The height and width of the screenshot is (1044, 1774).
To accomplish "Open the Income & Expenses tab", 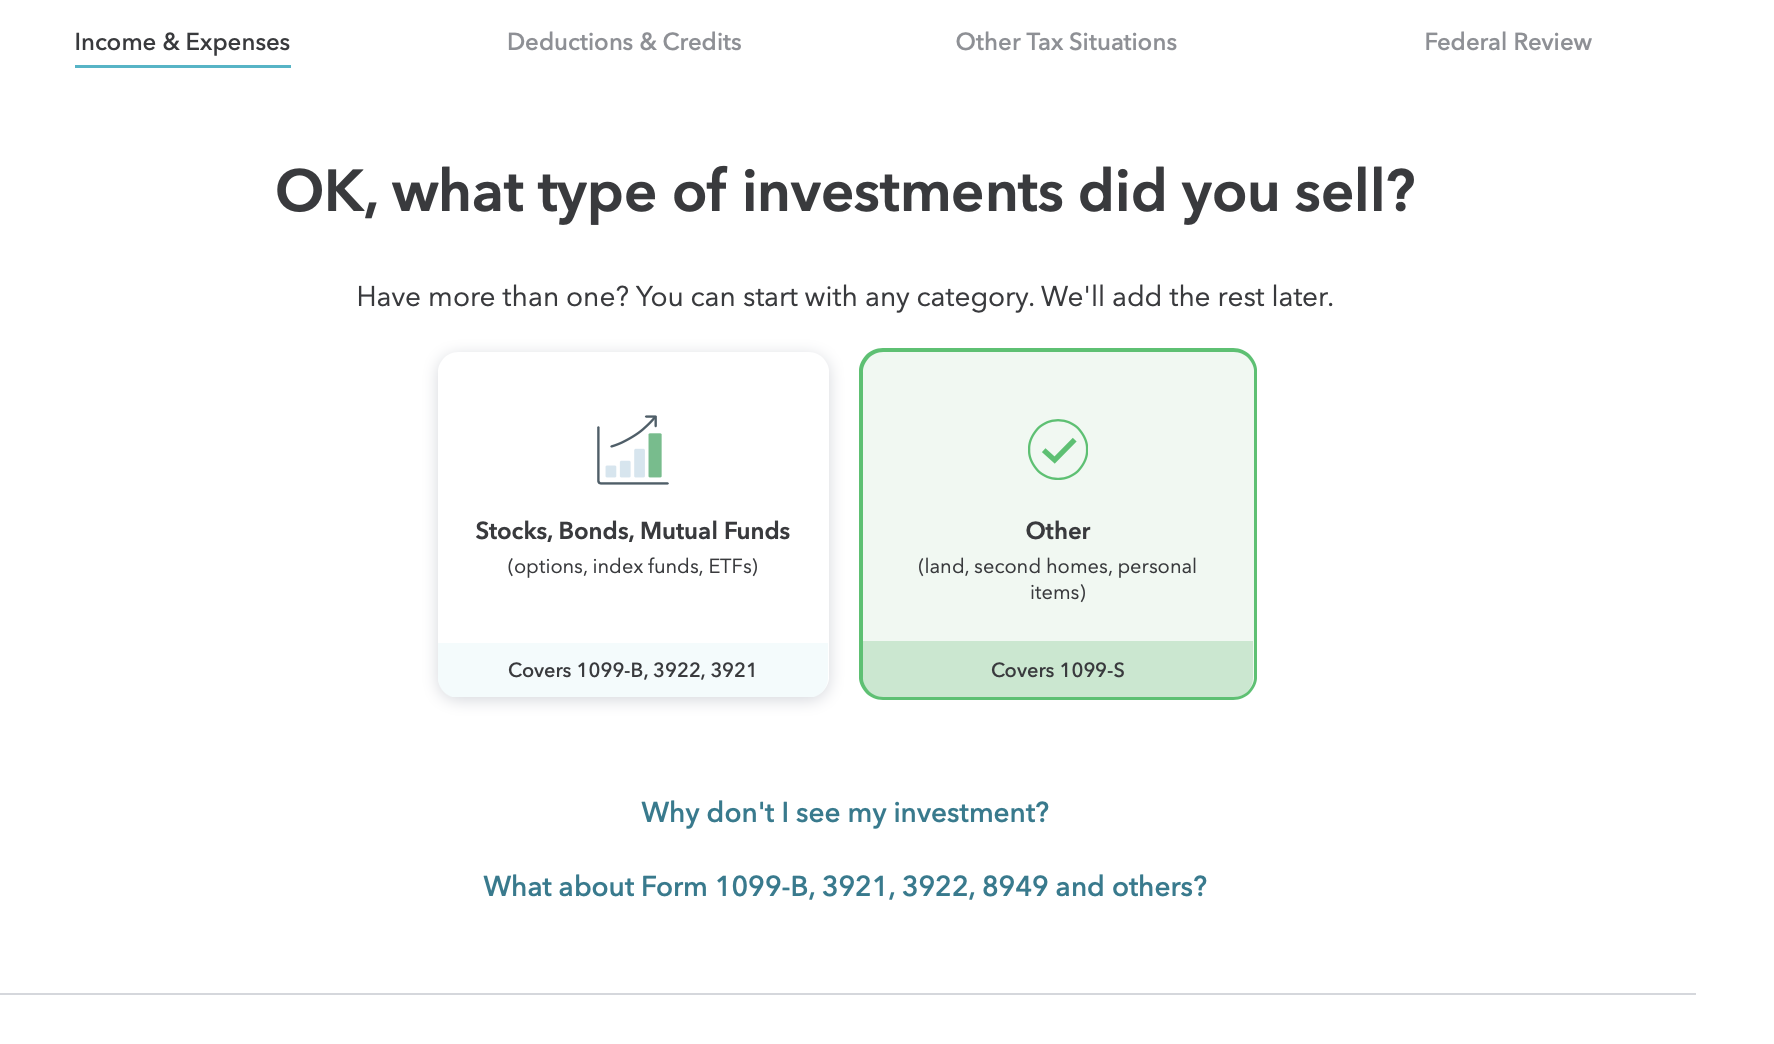I will point(182,42).
